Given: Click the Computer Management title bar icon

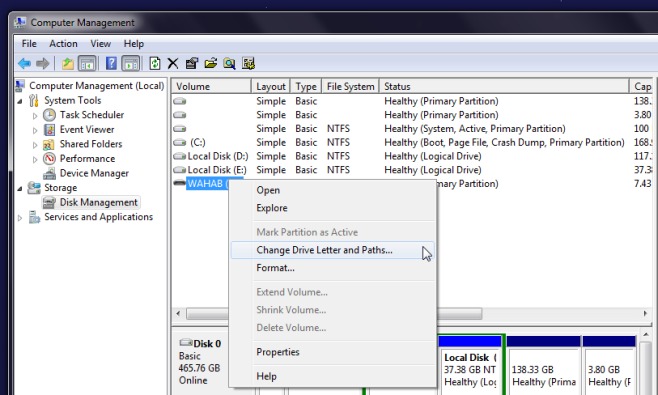Looking at the screenshot, I should (x=20, y=22).
